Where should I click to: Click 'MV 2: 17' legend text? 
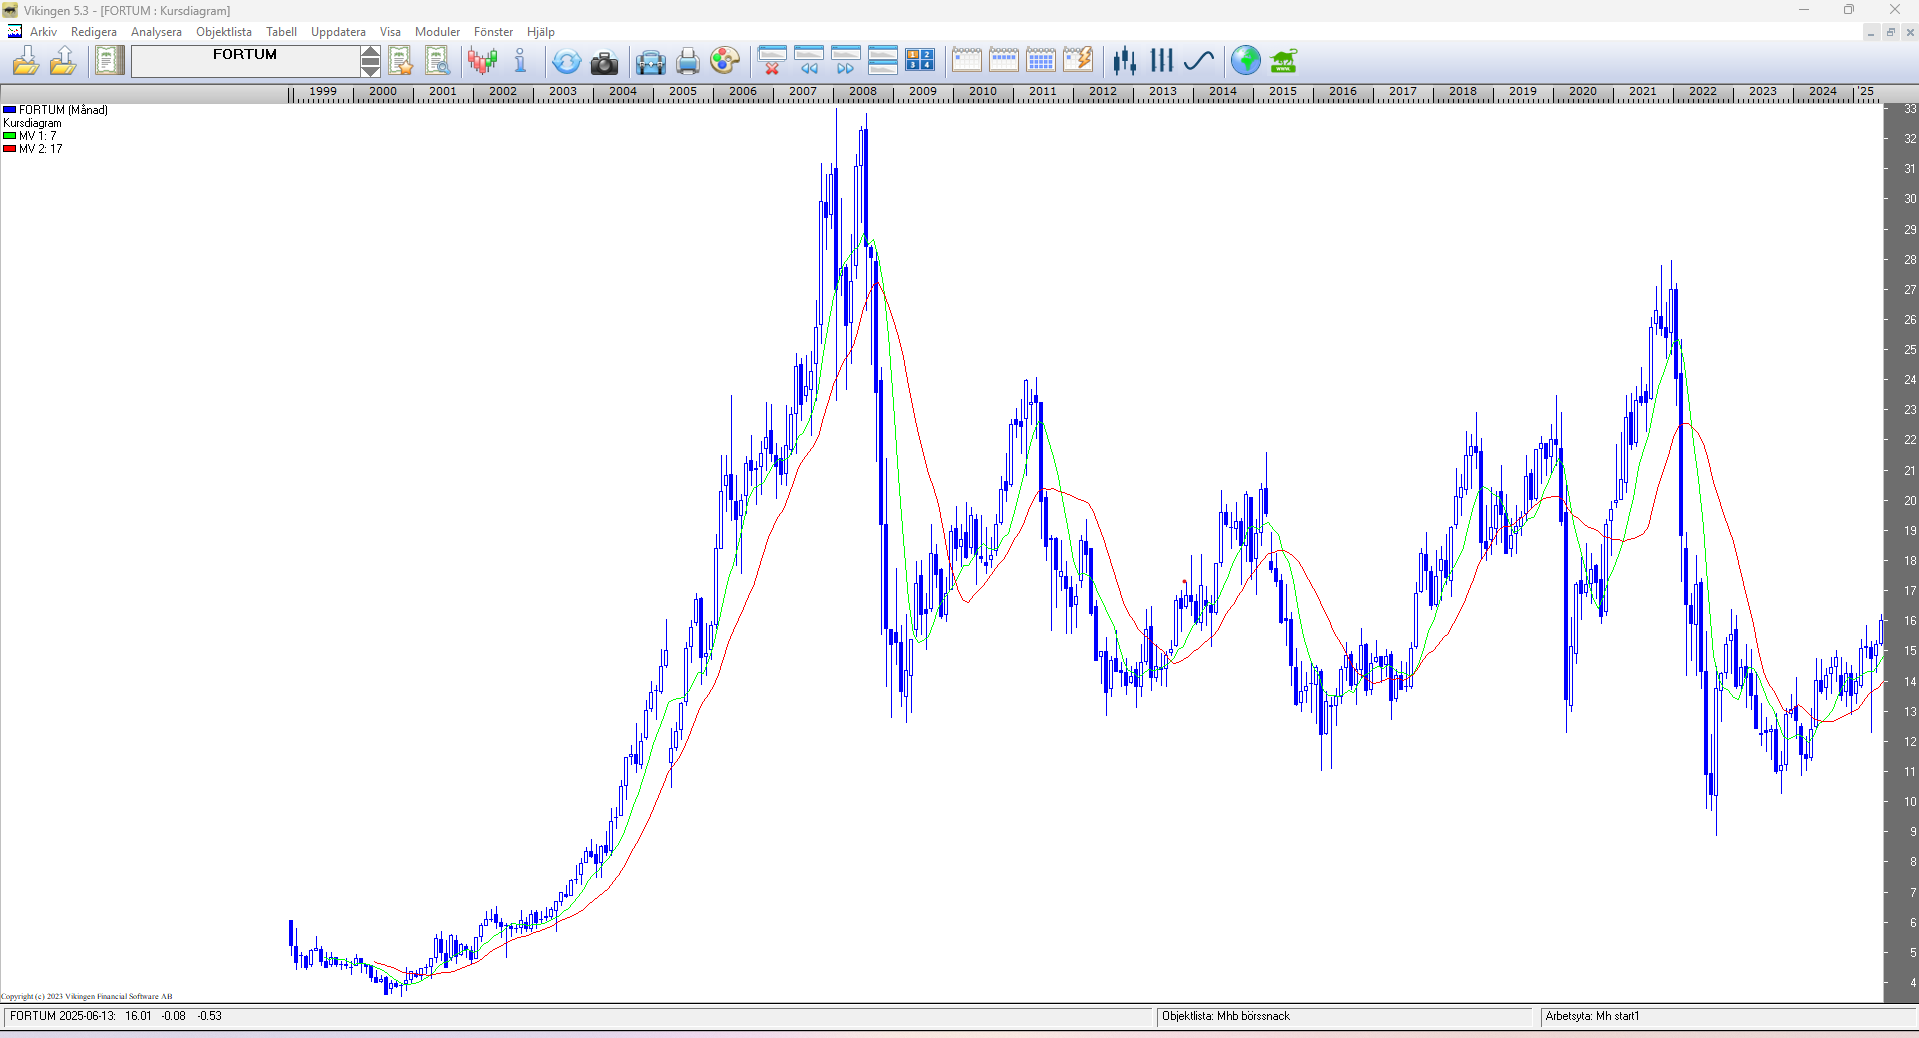click(x=40, y=149)
